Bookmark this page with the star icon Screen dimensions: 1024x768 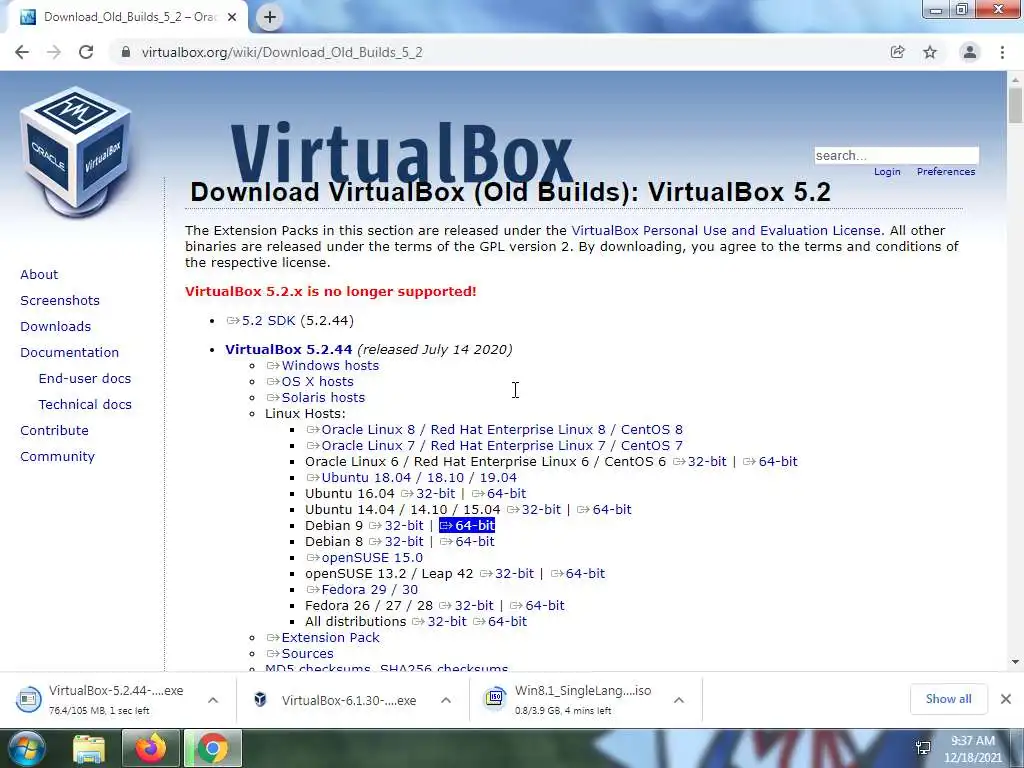pos(930,52)
